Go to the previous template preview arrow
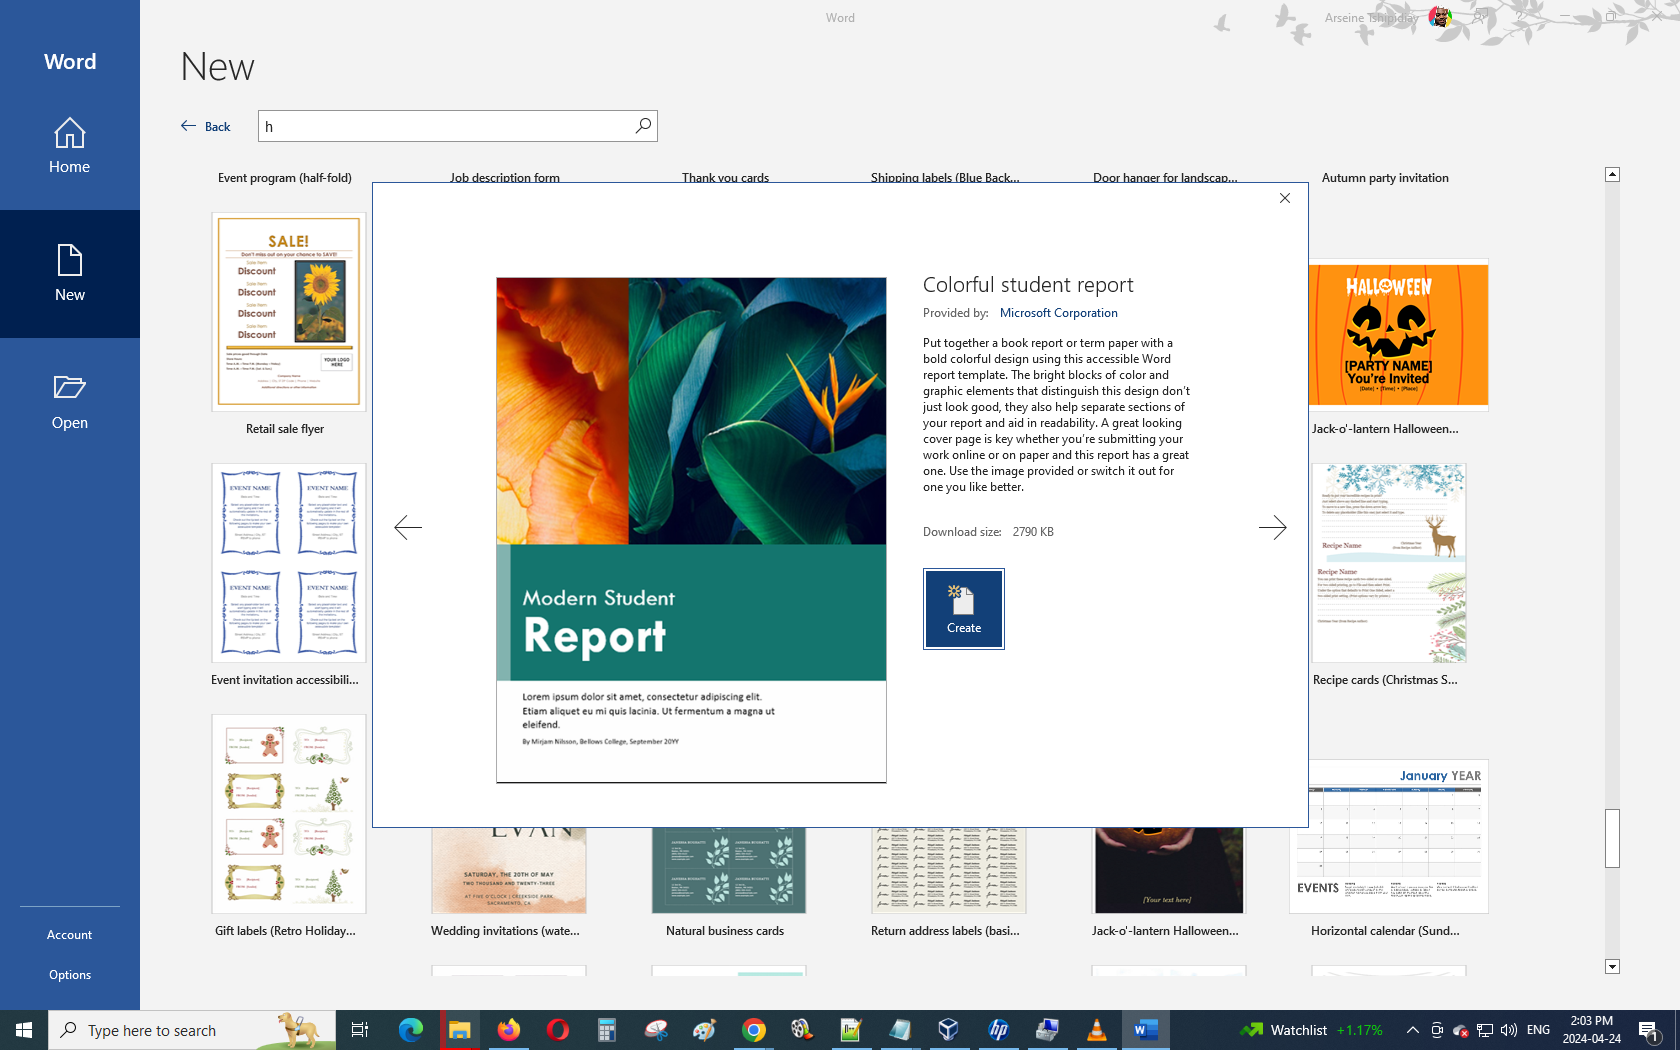1680x1050 pixels. [408, 527]
